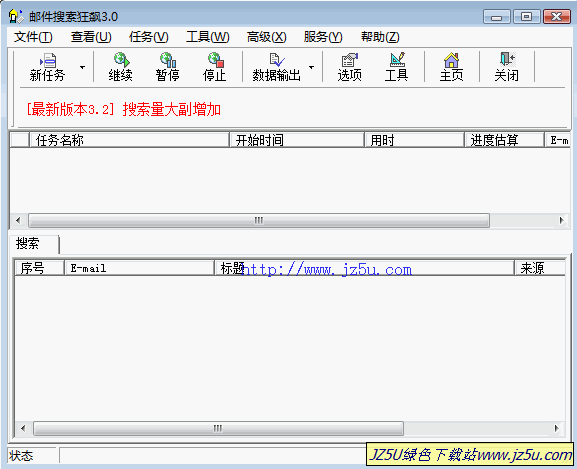Maximize the 邮件搜索狂飙3.0 window
The width and height of the screenshot is (577, 469).
[x=527, y=17]
